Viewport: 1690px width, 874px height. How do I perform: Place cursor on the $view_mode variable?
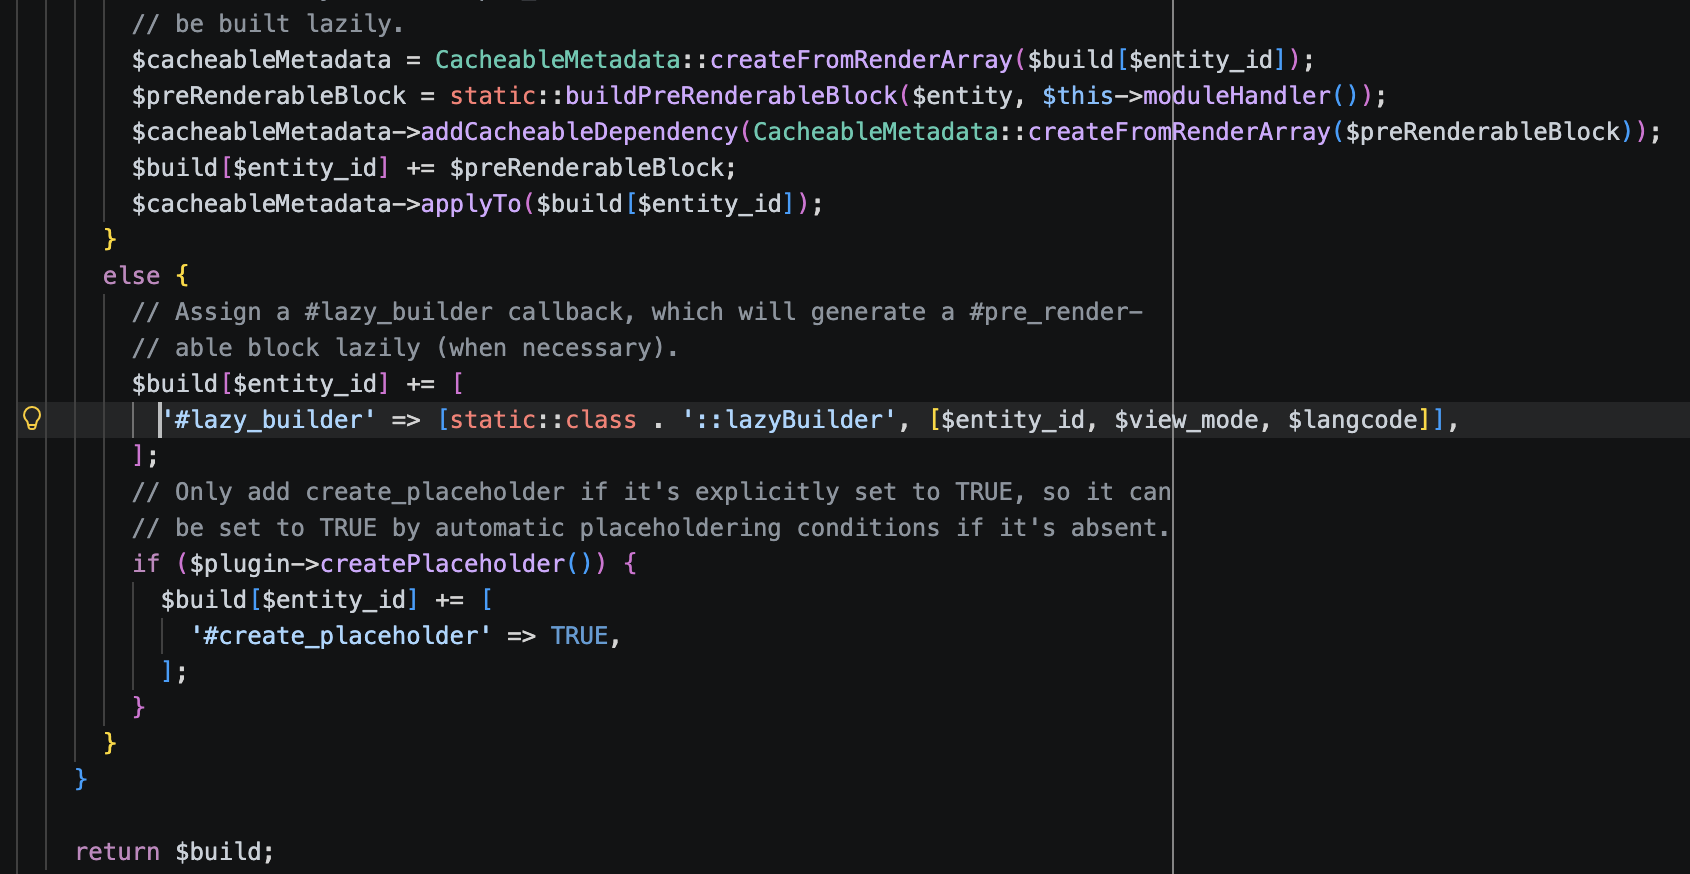1185,420
